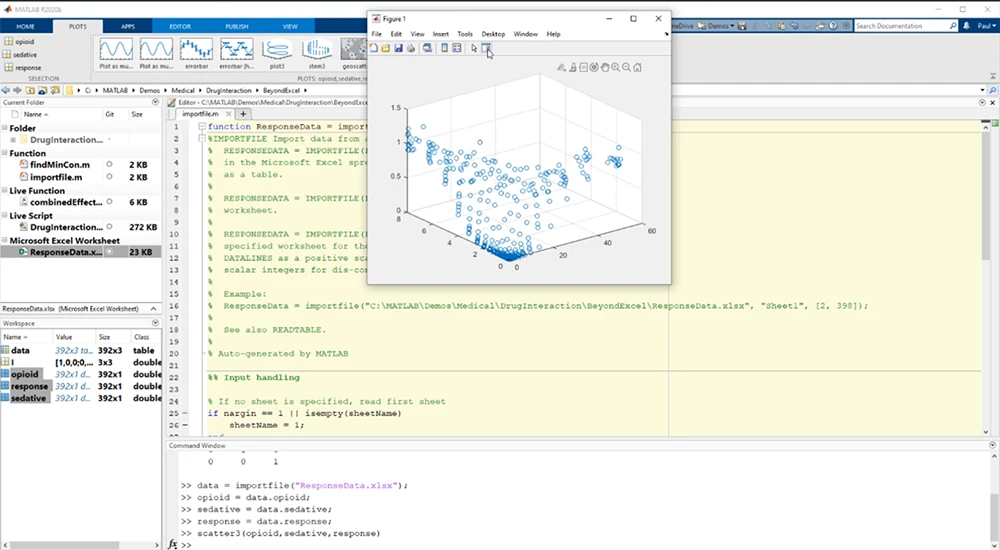
Task: Click the undo arrow in the quick access toolbar
Action: point(794,26)
